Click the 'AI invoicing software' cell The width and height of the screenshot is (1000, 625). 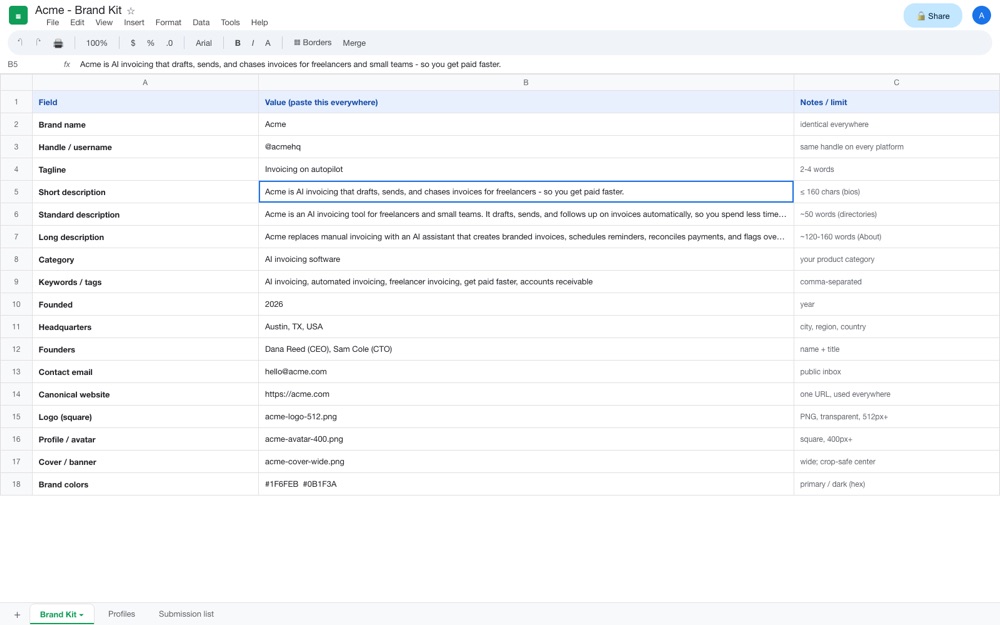coord(526,260)
